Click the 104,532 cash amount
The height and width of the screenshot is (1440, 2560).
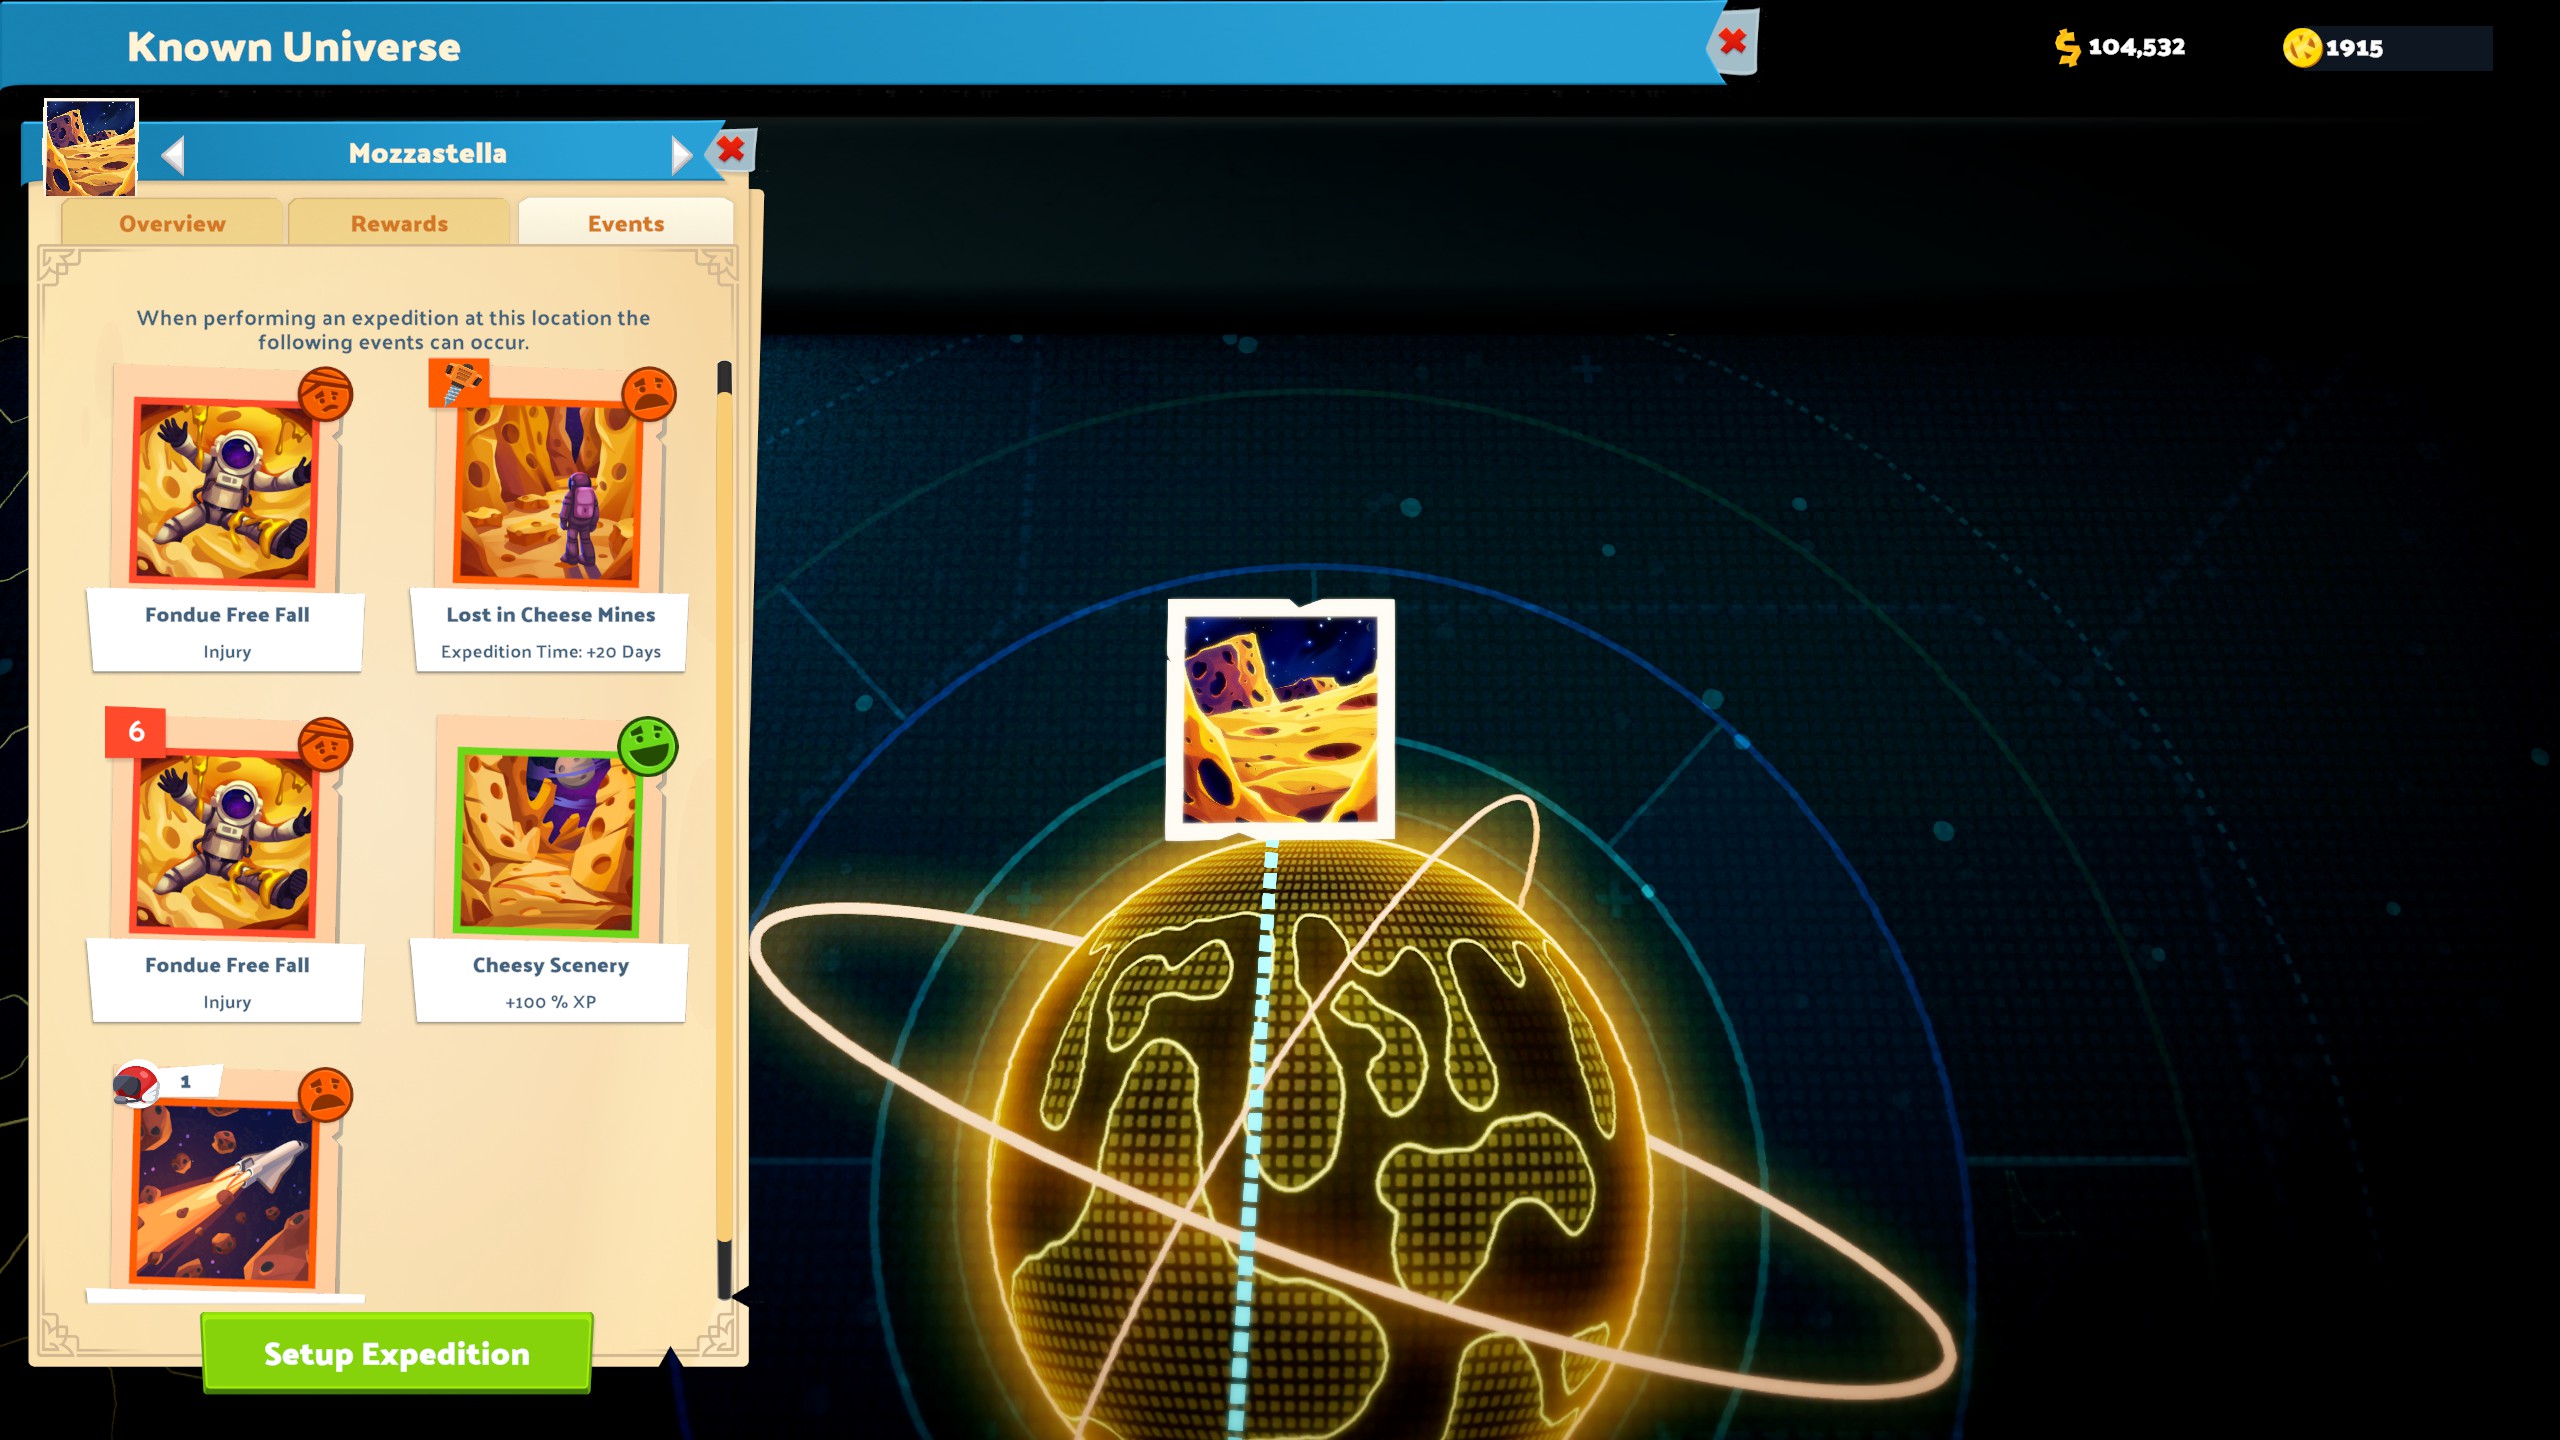click(2136, 47)
